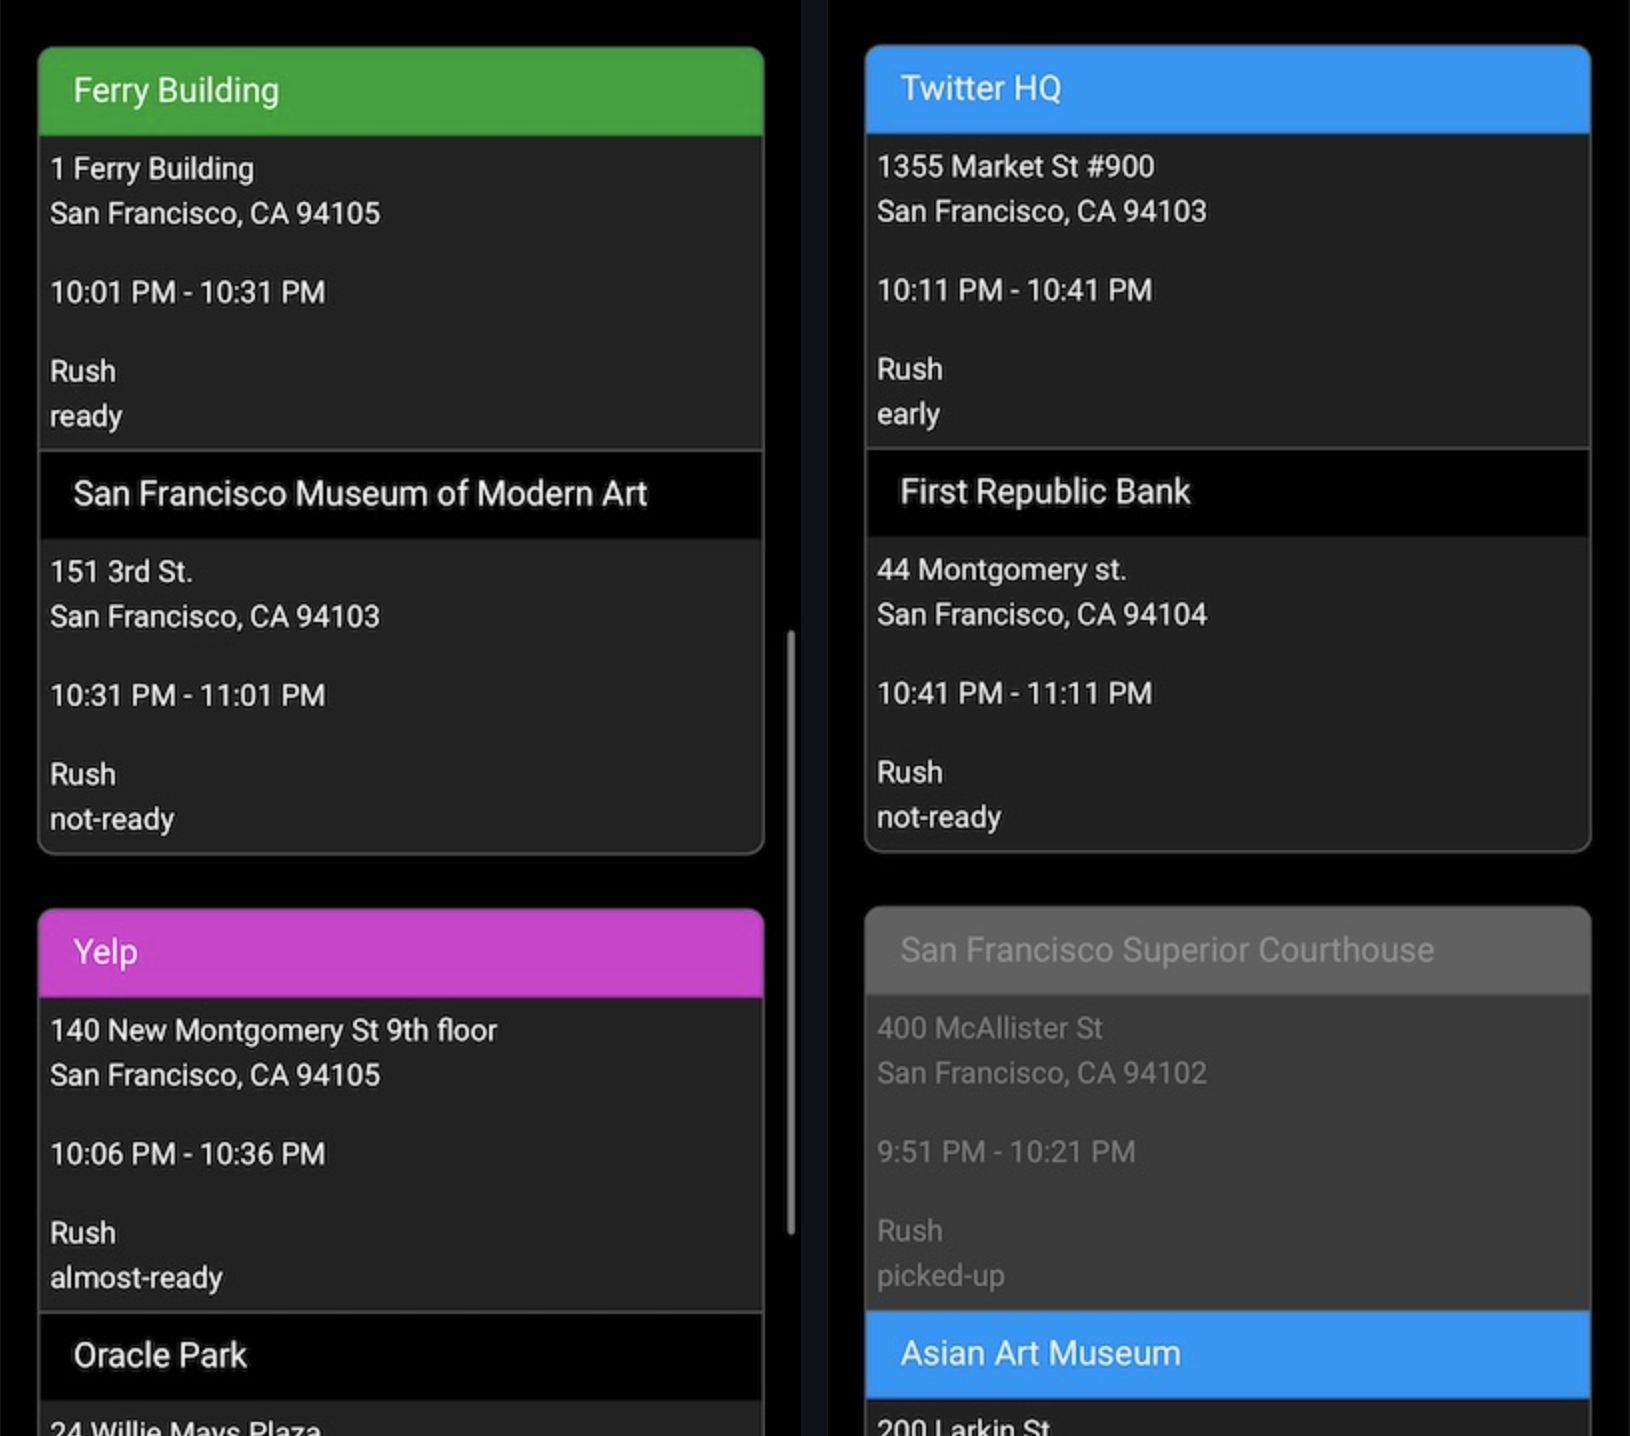Click the grayed San Francisco Superior Courthouse header
The width and height of the screenshot is (1630, 1436).
tap(1227, 950)
